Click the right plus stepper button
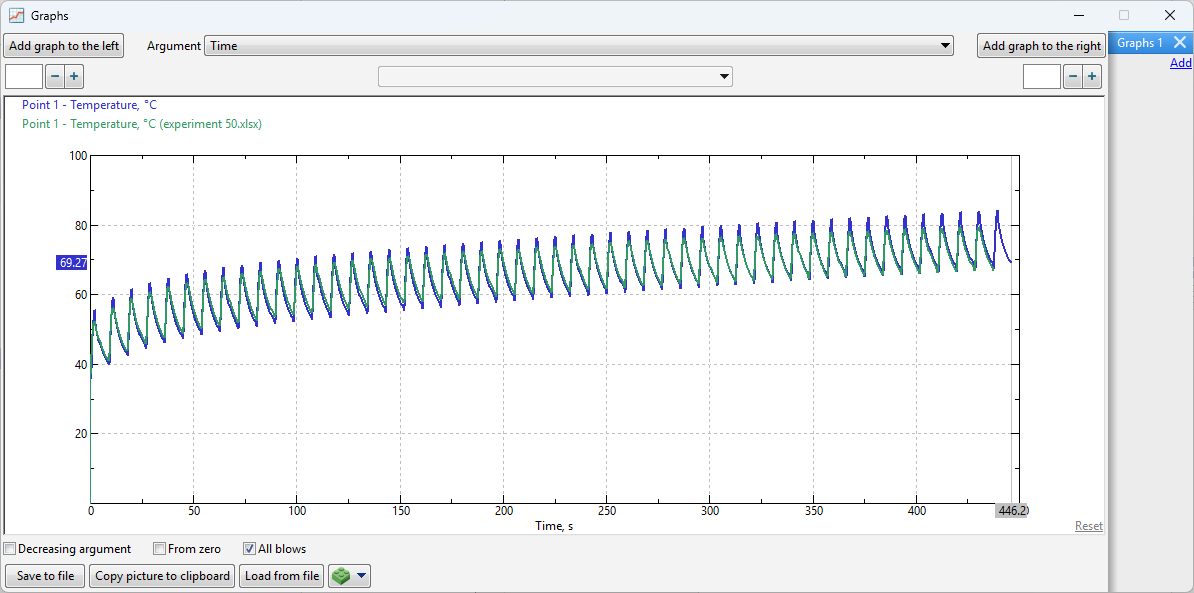1194x593 pixels. coord(1092,77)
